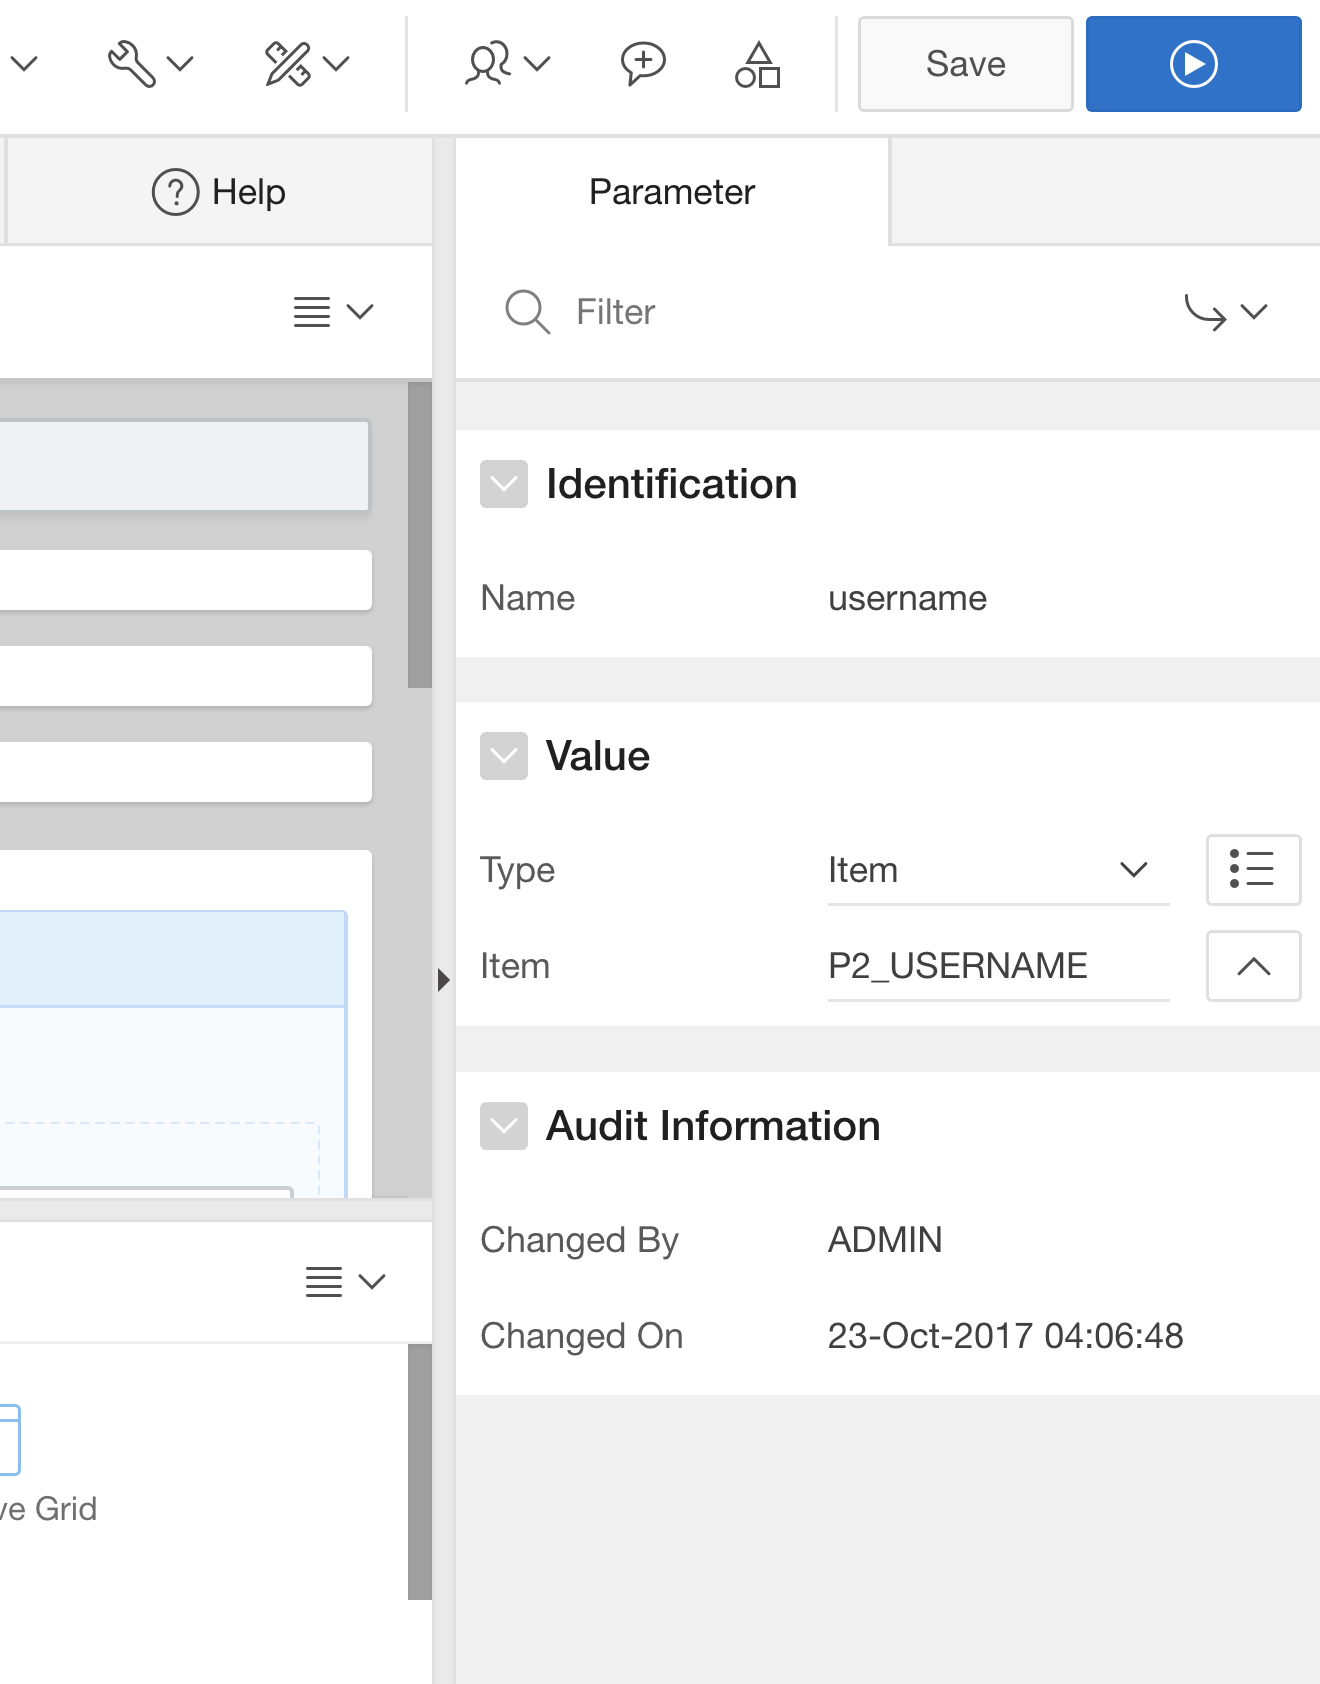Select the Parameter tab

(x=672, y=192)
